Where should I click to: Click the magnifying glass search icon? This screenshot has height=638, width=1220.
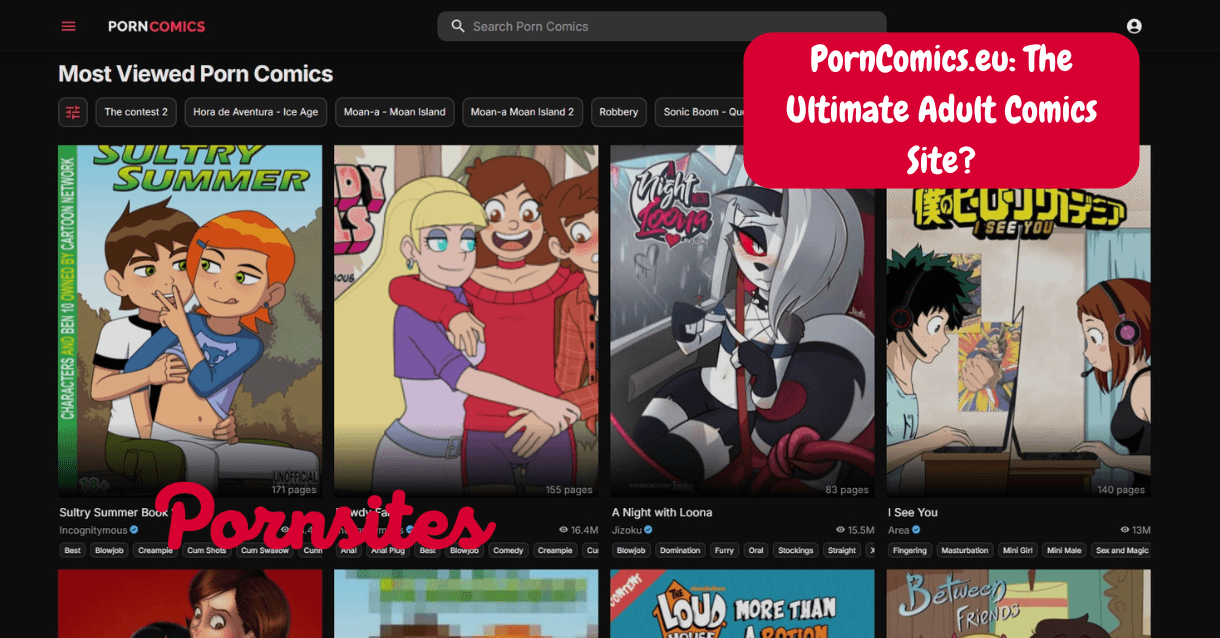[457, 26]
